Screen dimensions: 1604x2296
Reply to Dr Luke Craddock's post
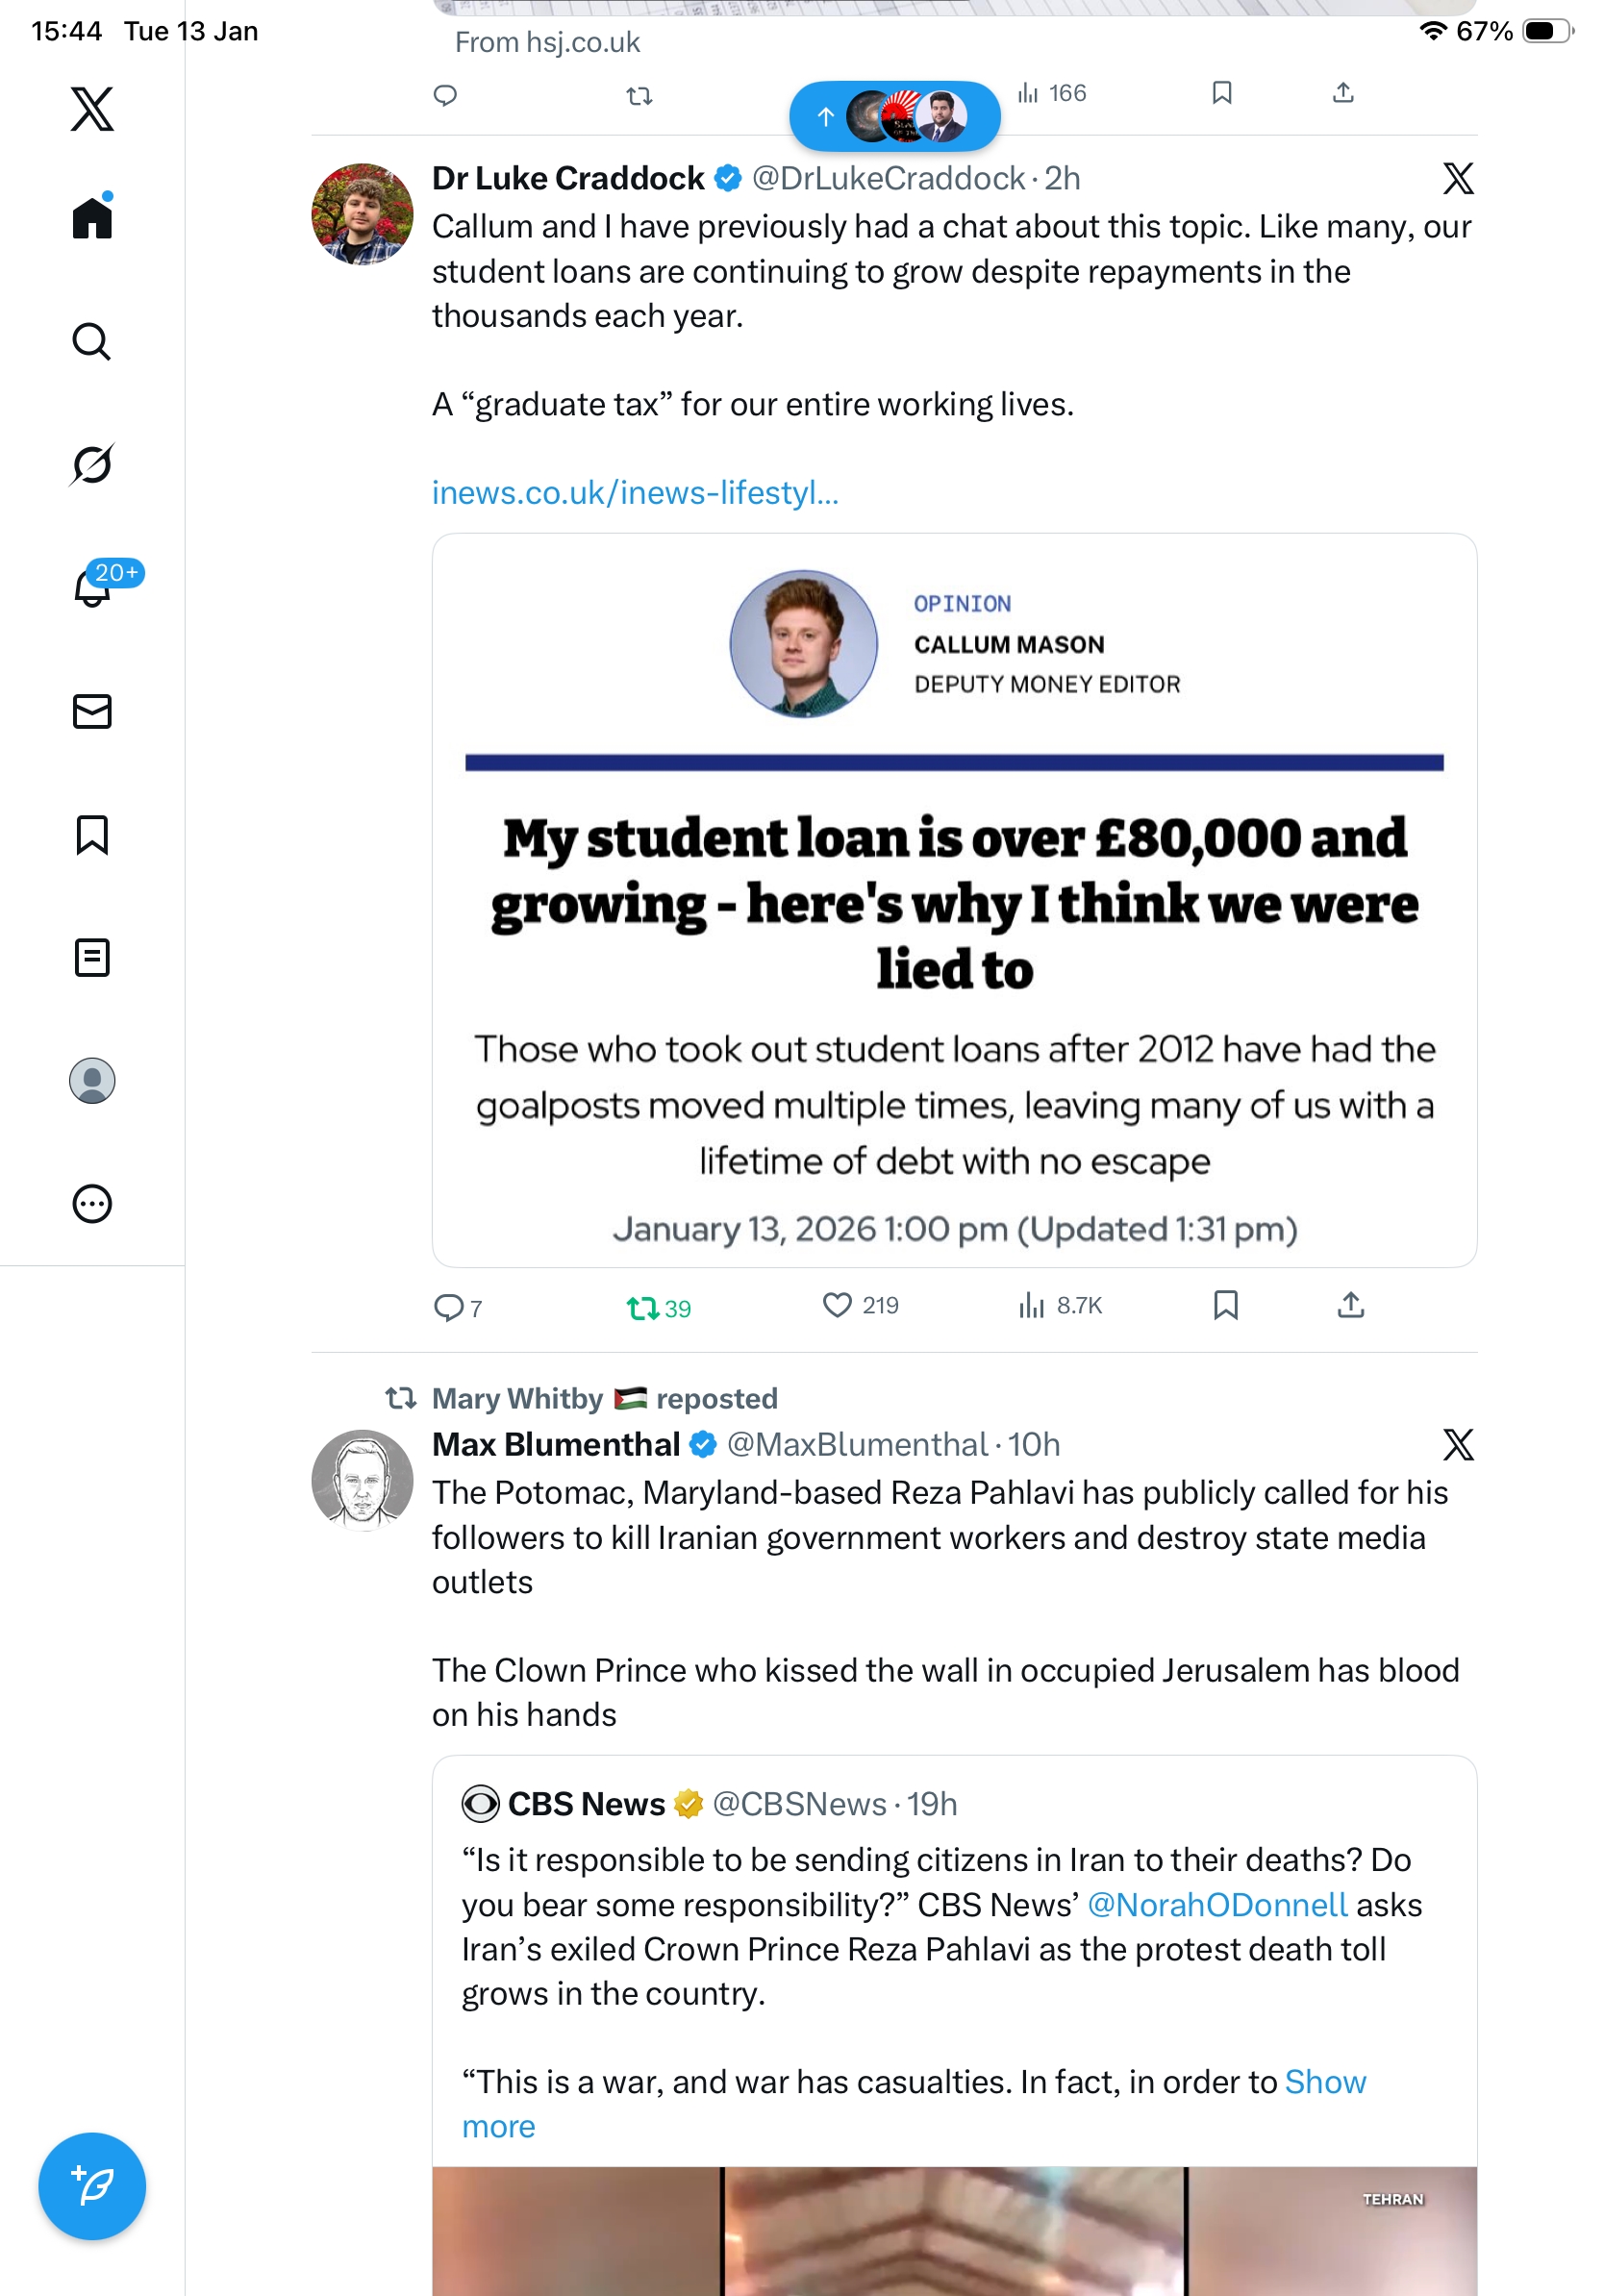tap(447, 1307)
